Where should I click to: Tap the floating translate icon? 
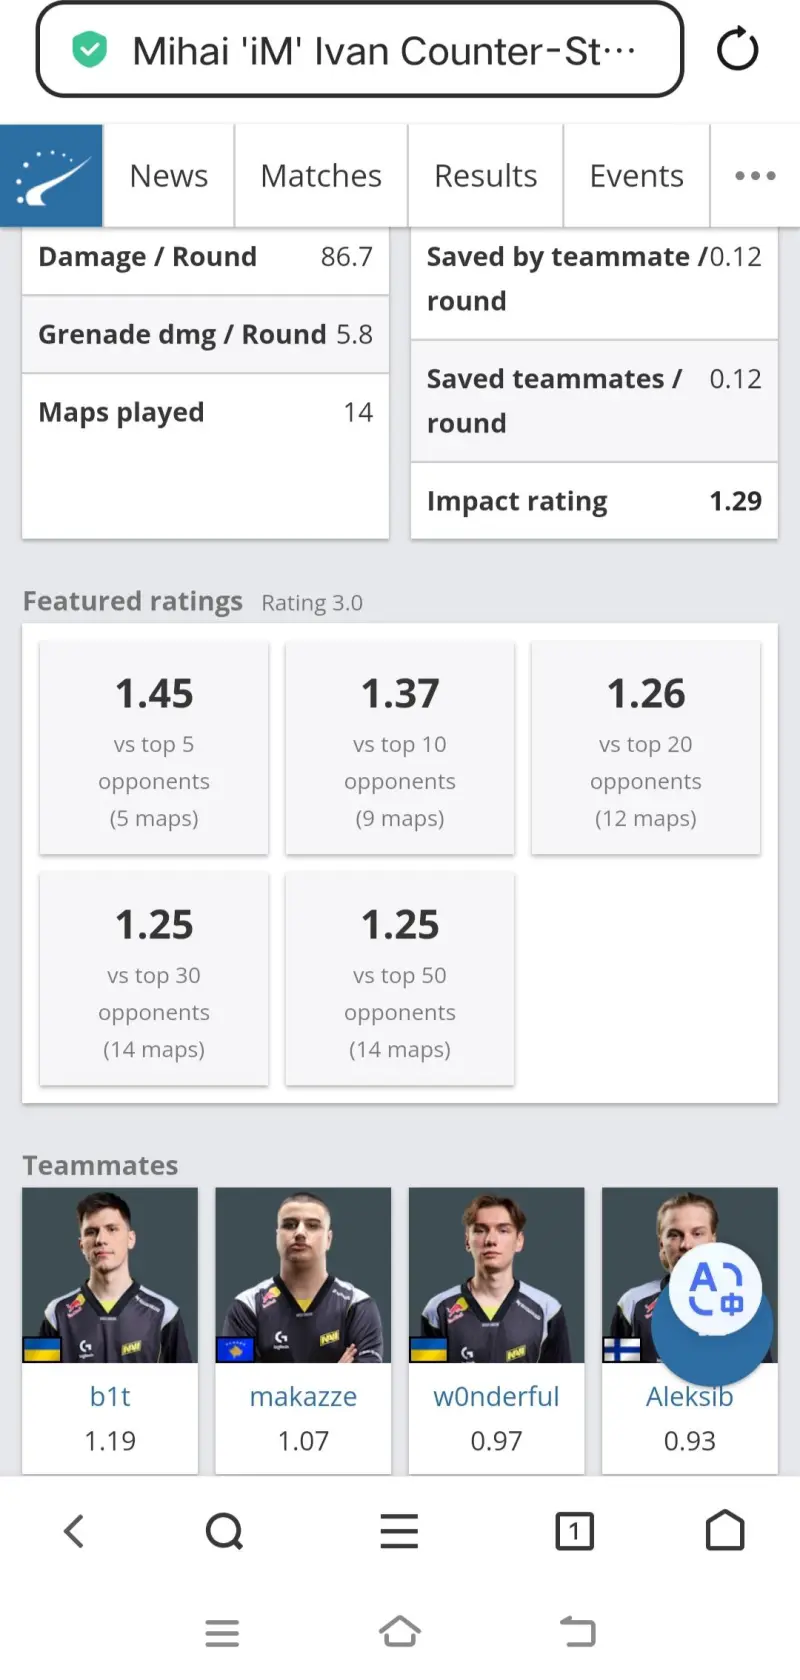715,1290
